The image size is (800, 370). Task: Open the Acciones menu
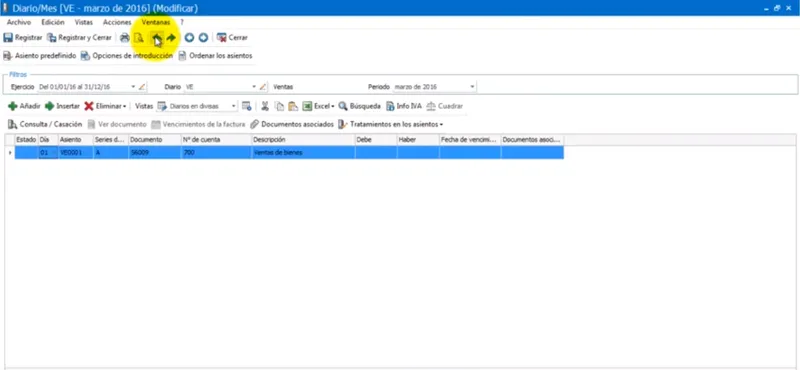point(117,22)
